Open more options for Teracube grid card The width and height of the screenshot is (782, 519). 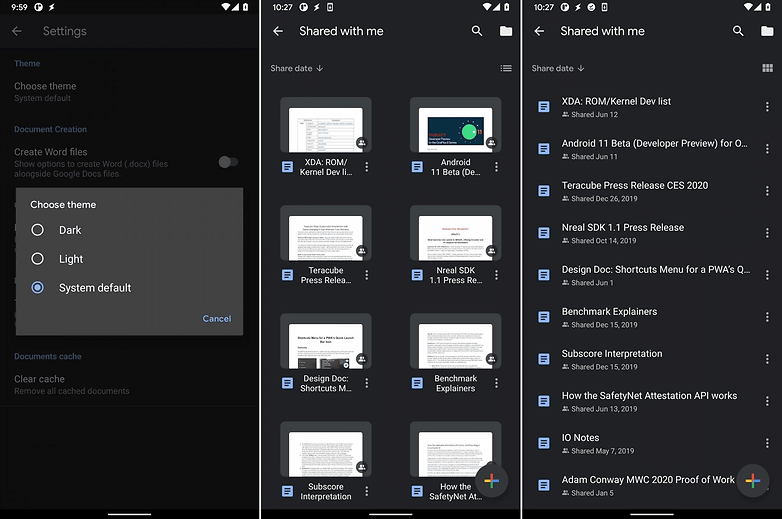[367, 275]
